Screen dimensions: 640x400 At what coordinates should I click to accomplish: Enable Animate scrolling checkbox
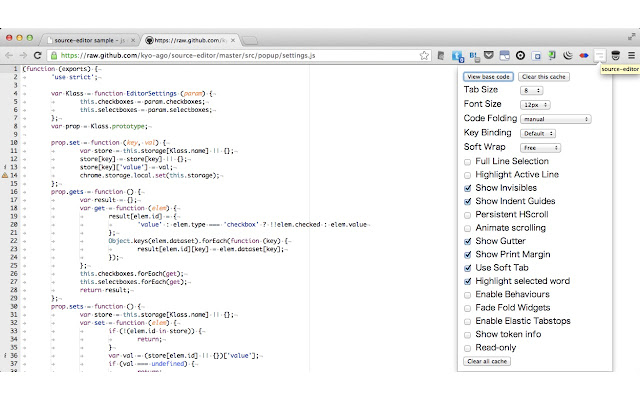[x=467, y=229]
